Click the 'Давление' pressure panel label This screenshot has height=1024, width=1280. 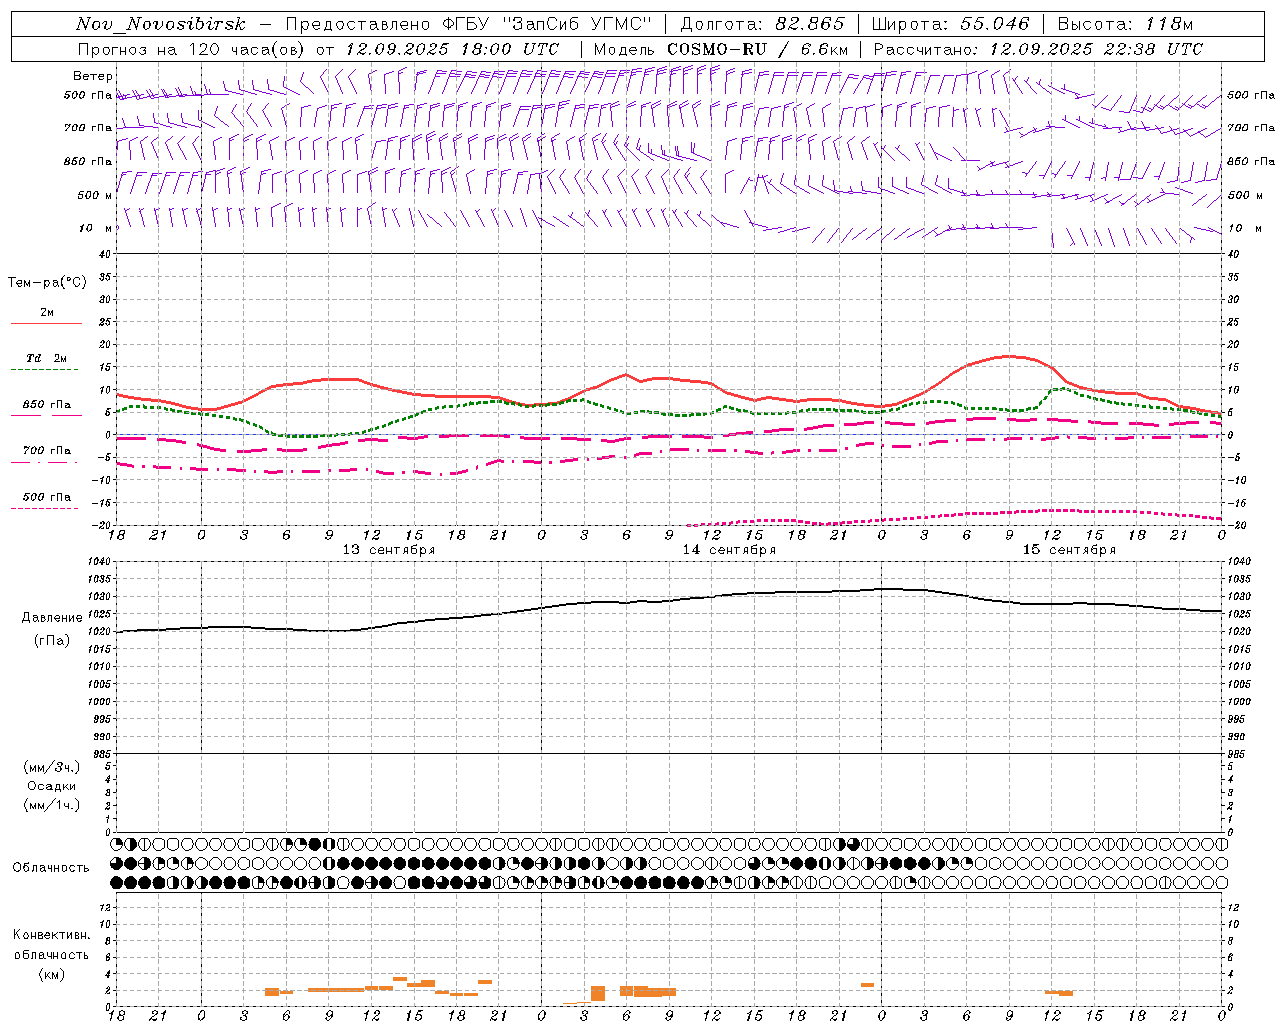52,618
